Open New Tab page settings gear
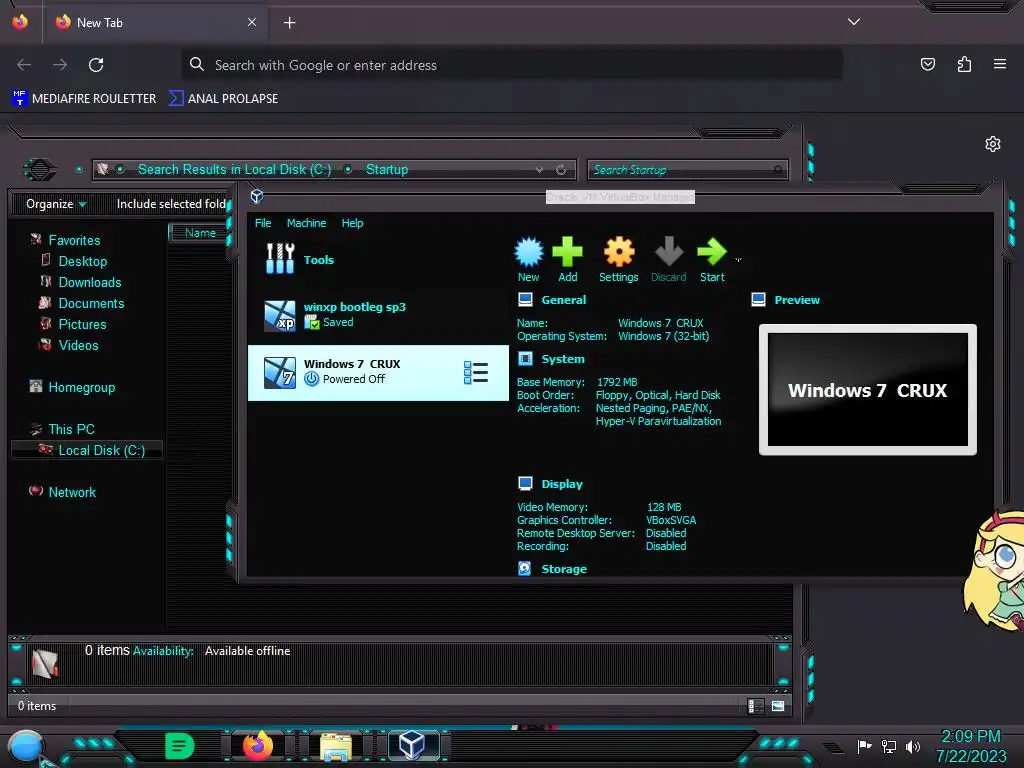This screenshot has height=768, width=1024. (x=993, y=144)
